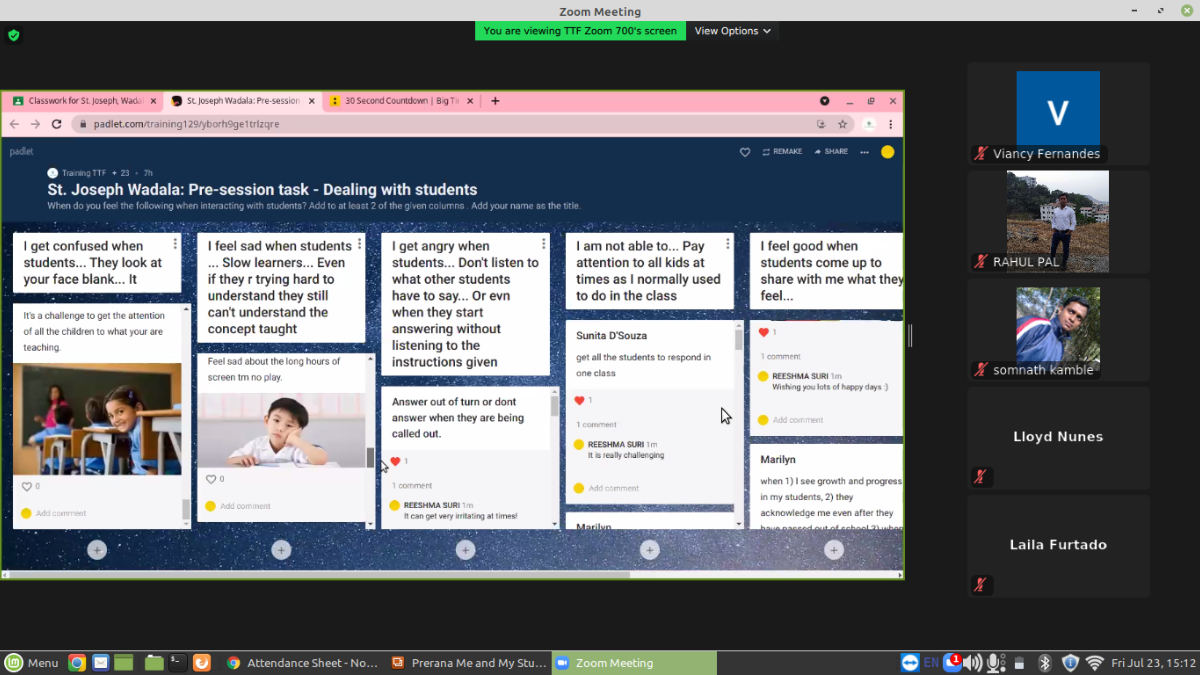Open three-dot menu of 'I get angry' column
This screenshot has width=1200, height=675.
point(544,244)
